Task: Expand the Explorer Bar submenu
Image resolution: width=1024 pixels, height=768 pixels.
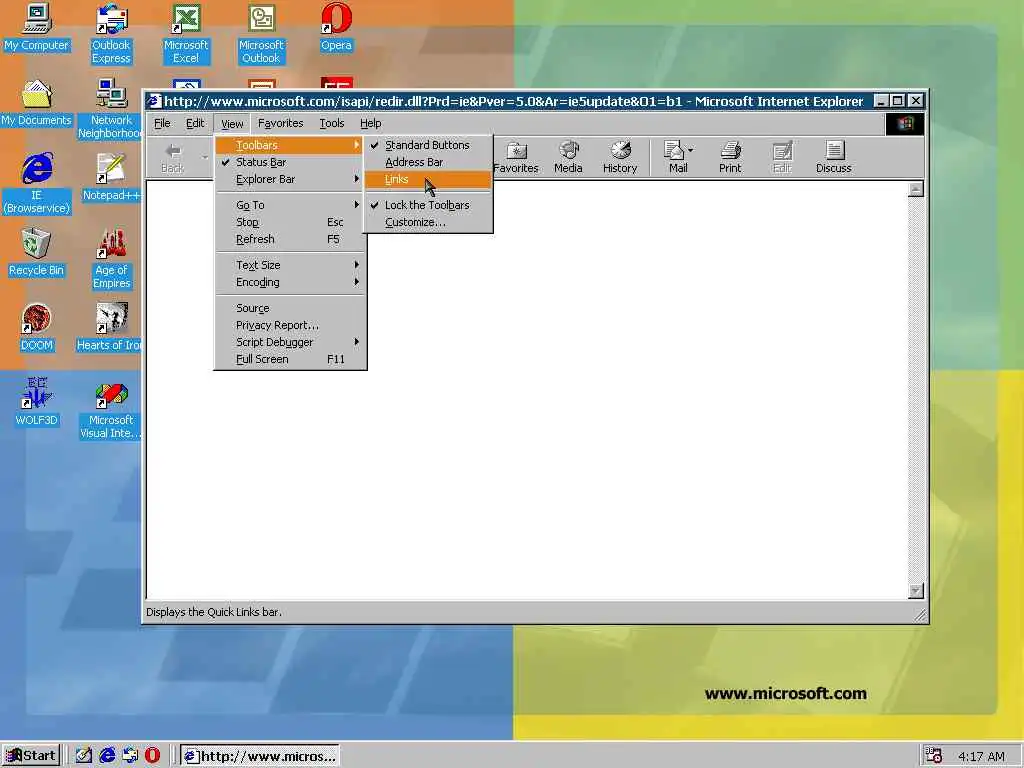Action: (291, 179)
